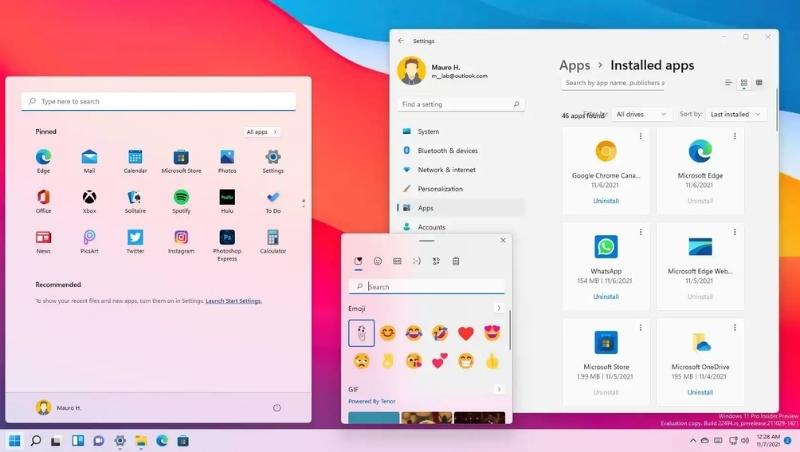Select most recently used tab in emoji panel
The image size is (800, 452).
(358, 261)
